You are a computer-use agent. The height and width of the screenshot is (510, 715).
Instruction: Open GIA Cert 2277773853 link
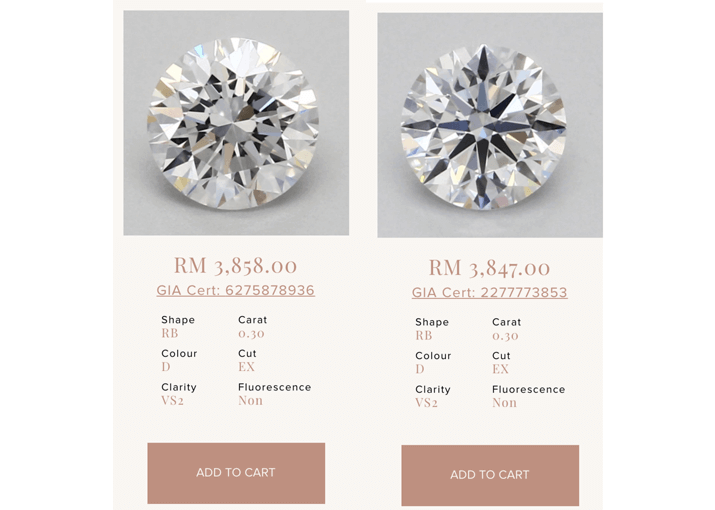[x=490, y=292]
